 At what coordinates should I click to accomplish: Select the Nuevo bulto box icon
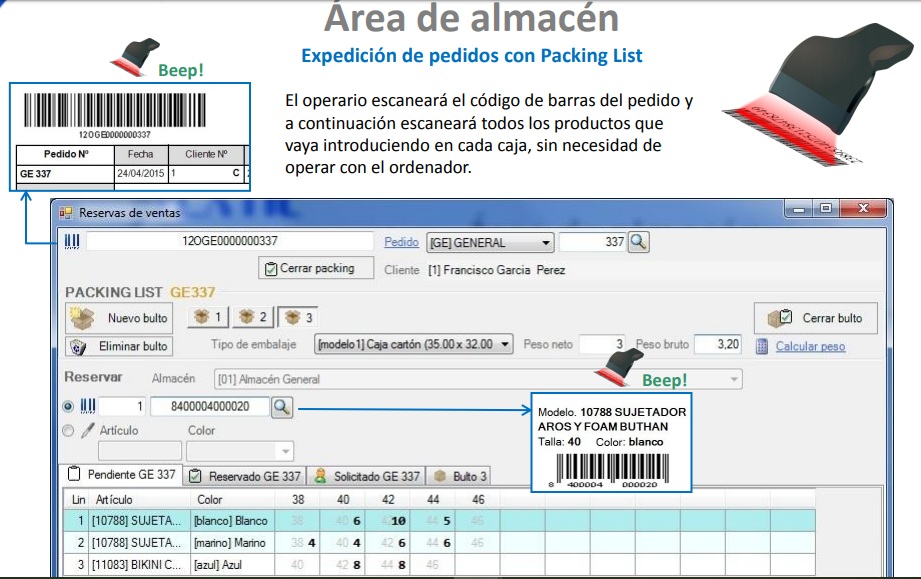tap(79, 320)
